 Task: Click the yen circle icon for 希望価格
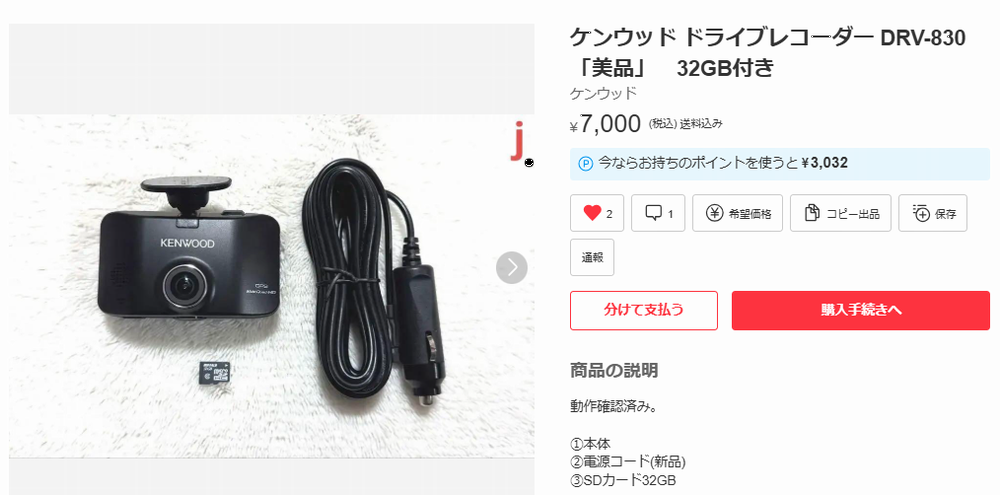click(714, 213)
